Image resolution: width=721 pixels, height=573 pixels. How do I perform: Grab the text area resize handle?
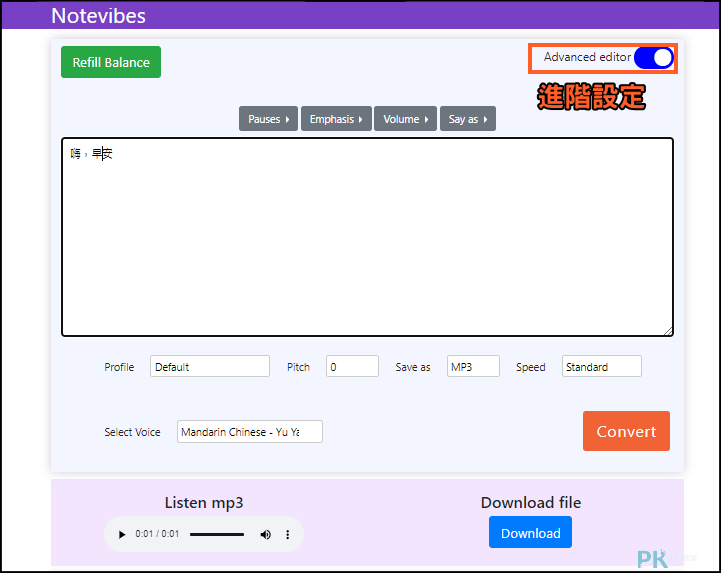668,331
